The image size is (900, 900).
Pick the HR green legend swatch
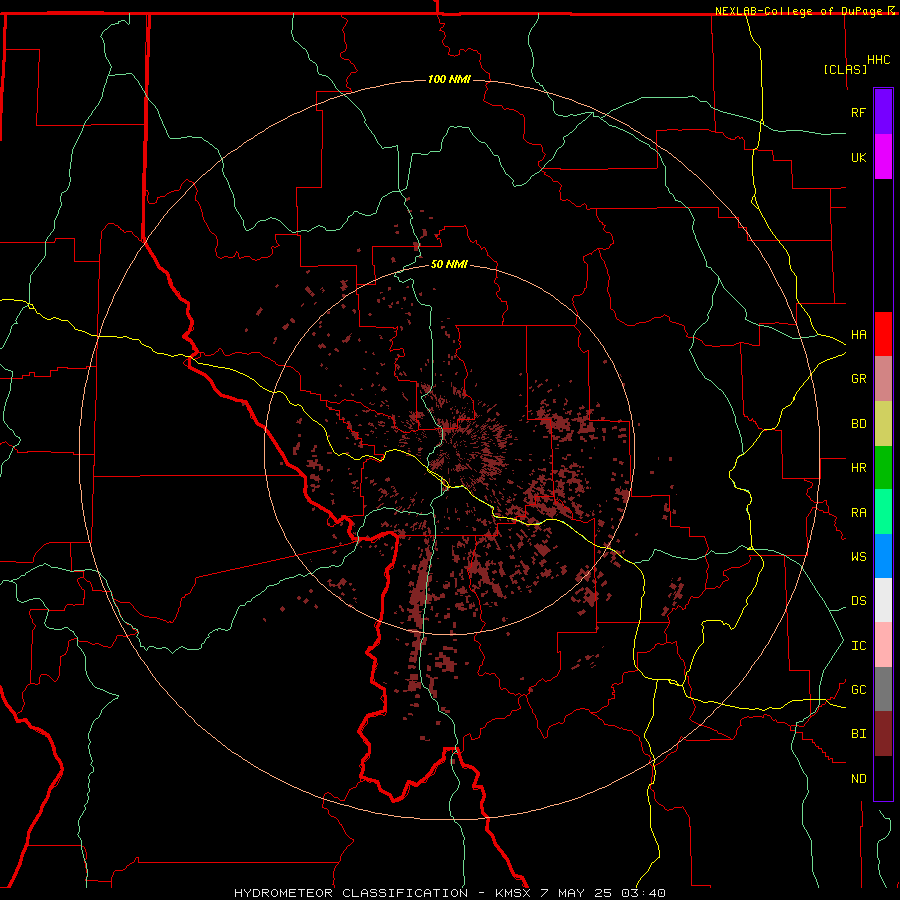click(883, 468)
